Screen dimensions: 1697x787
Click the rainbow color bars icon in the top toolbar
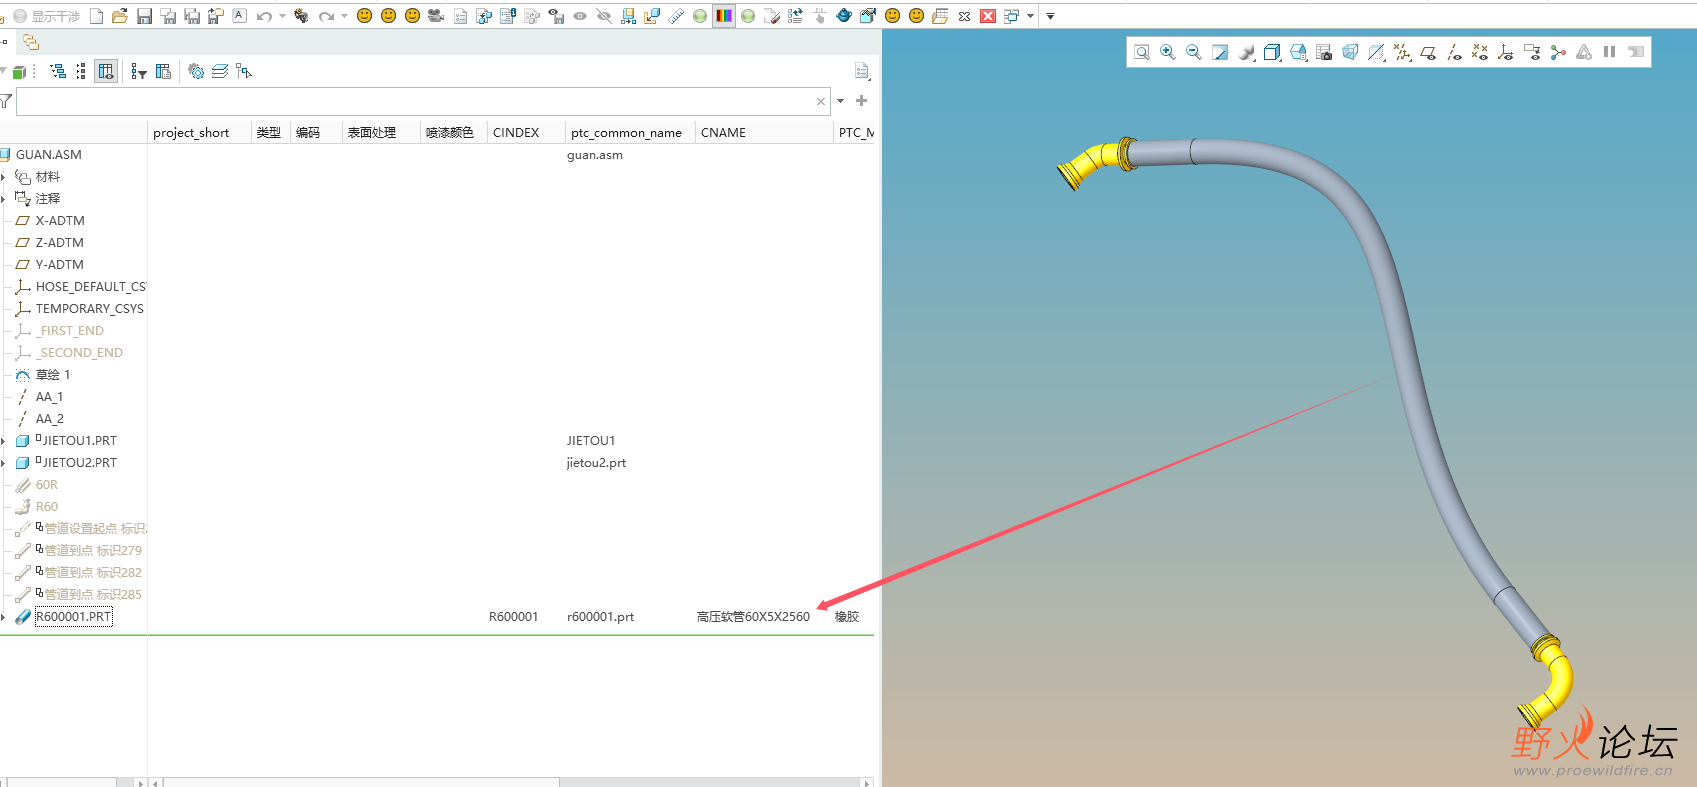[724, 16]
